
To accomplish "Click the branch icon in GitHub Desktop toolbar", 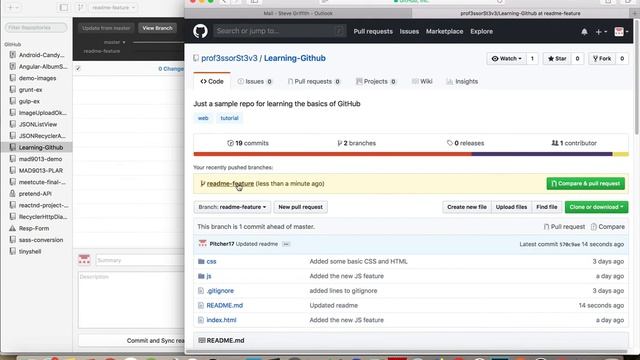I will (x=80, y=7).
